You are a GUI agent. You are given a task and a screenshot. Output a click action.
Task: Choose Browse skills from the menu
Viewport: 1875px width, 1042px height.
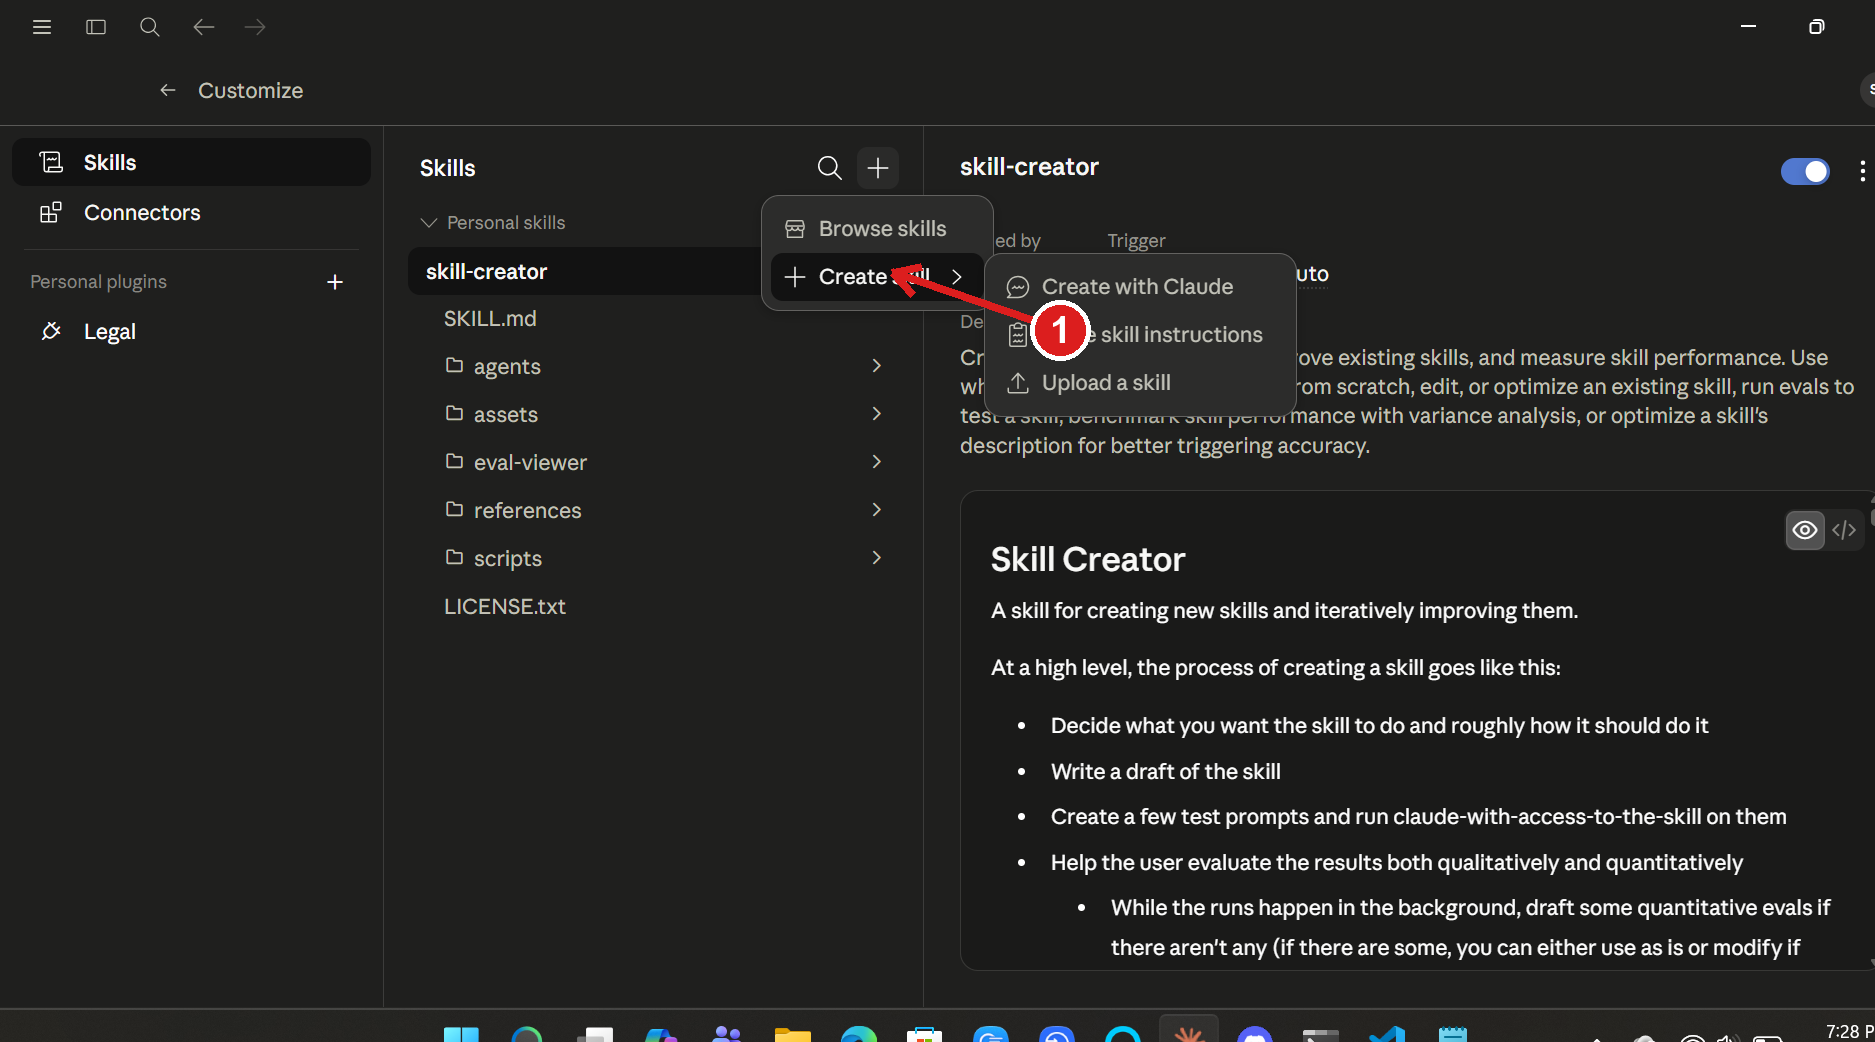coord(877,229)
